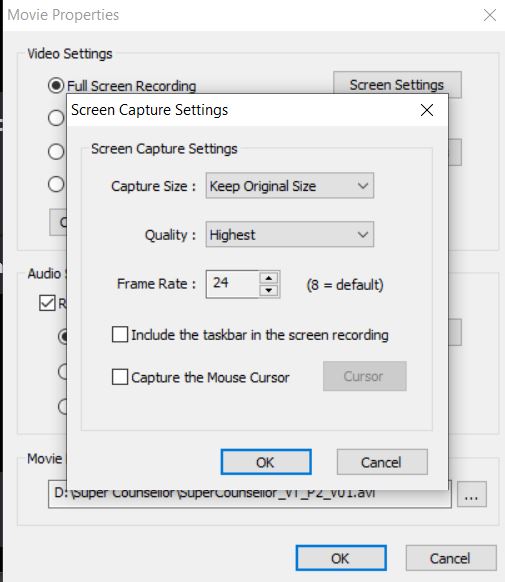
Task: Click the greyed-out Cursor button
Action: click(365, 376)
